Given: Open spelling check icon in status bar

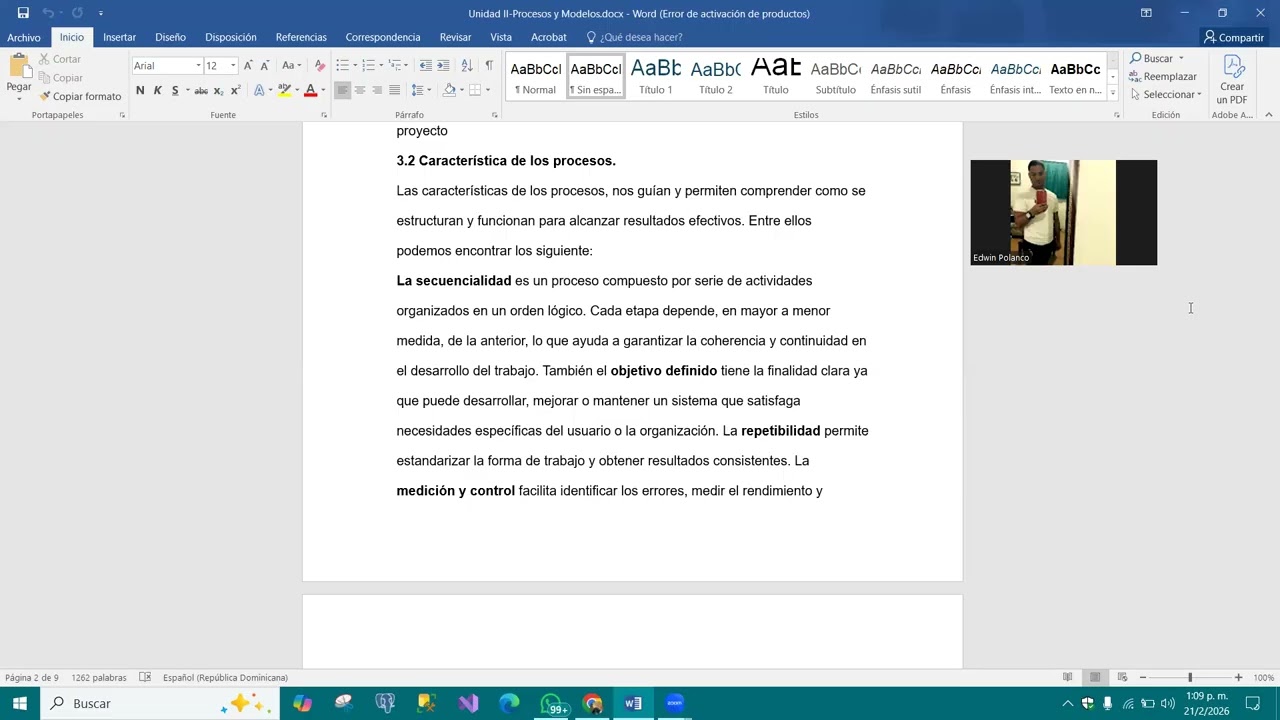Looking at the screenshot, I should tap(145, 677).
